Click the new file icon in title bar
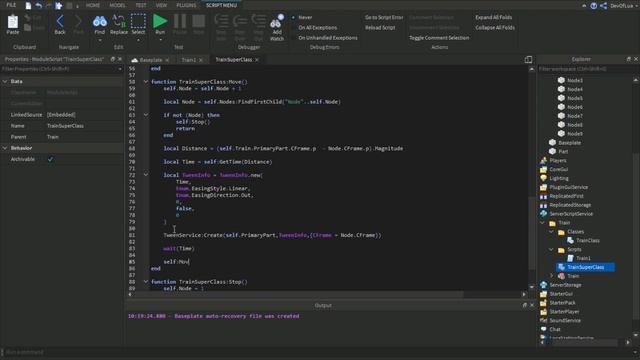Screen dimensions: 640x360 click(x=28, y=6)
